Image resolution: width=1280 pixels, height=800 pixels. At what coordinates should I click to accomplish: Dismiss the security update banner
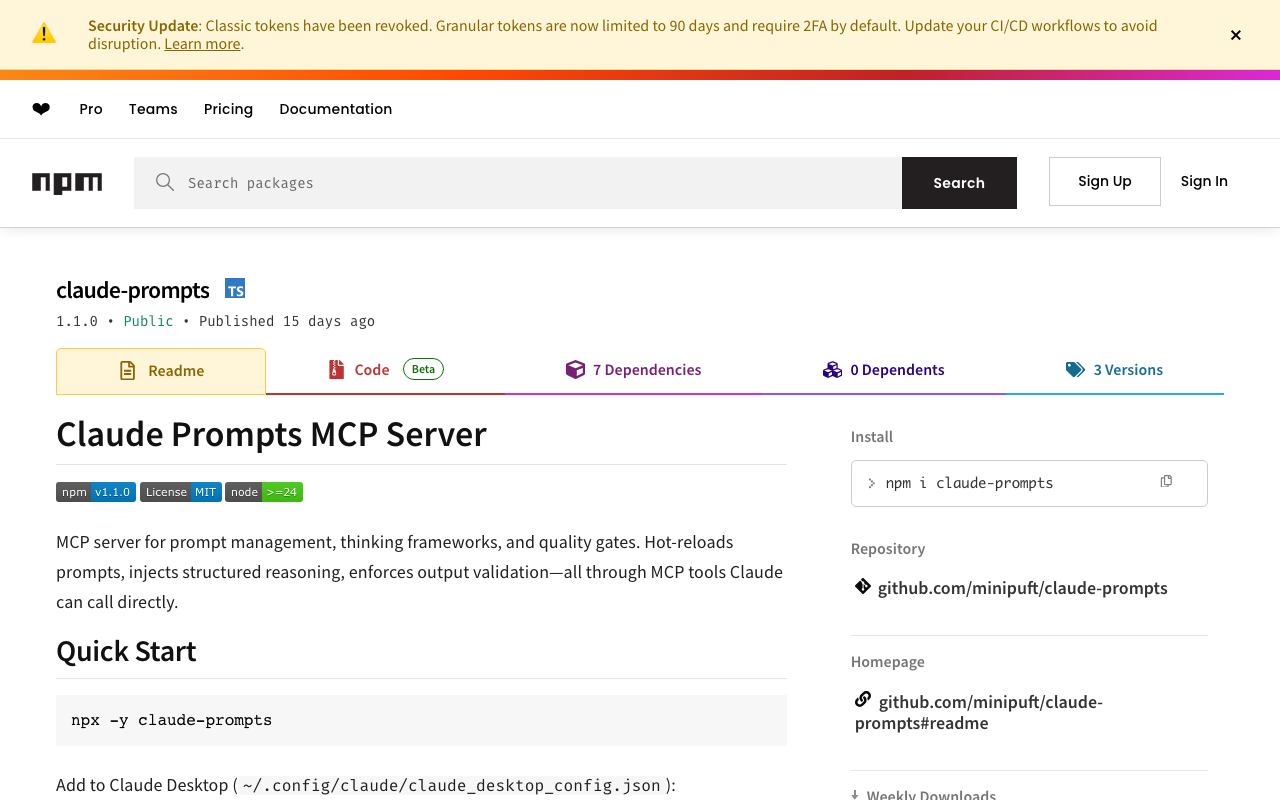[1236, 35]
